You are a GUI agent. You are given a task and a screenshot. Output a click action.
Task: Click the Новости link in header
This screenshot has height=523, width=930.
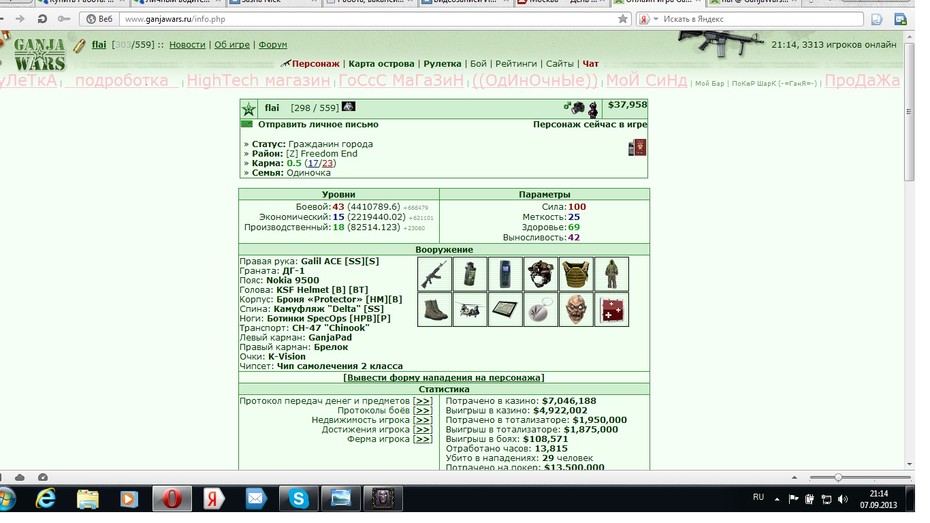[187, 44]
